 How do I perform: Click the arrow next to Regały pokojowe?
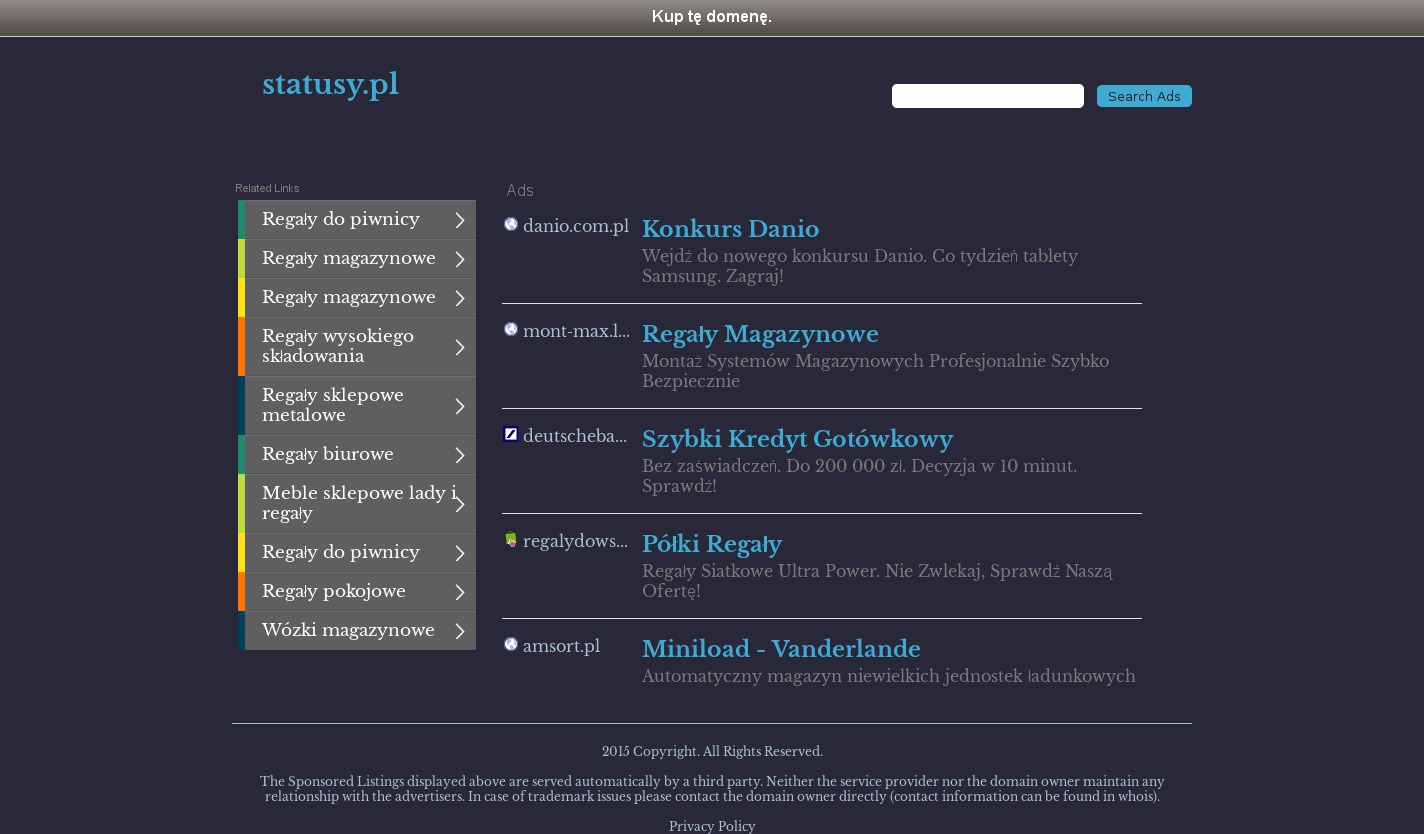[460, 592]
